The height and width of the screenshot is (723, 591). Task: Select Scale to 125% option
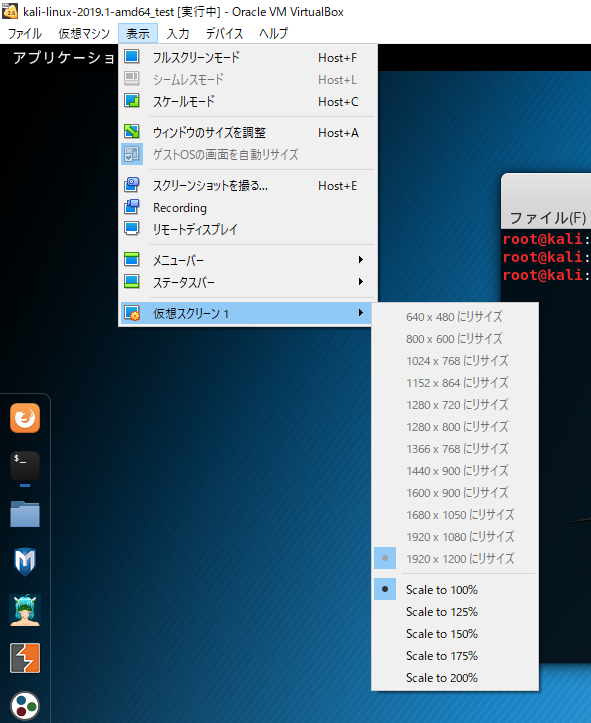[455, 611]
